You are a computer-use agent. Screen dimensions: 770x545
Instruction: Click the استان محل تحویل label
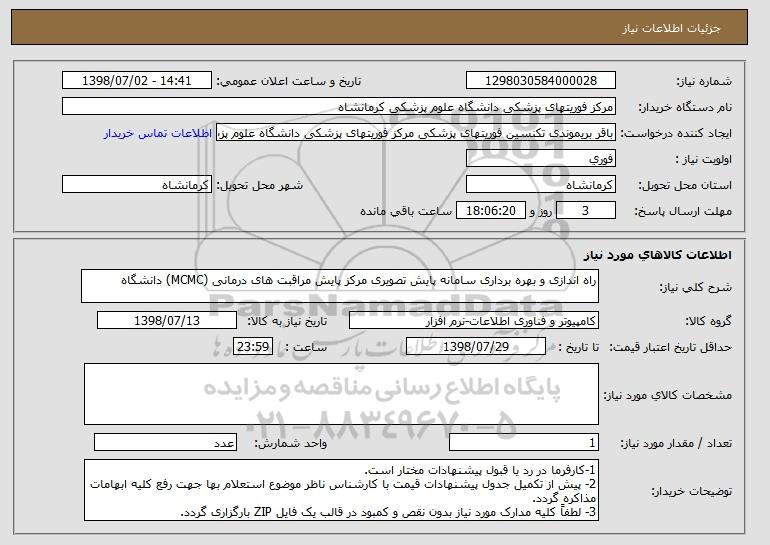point(685,185)
